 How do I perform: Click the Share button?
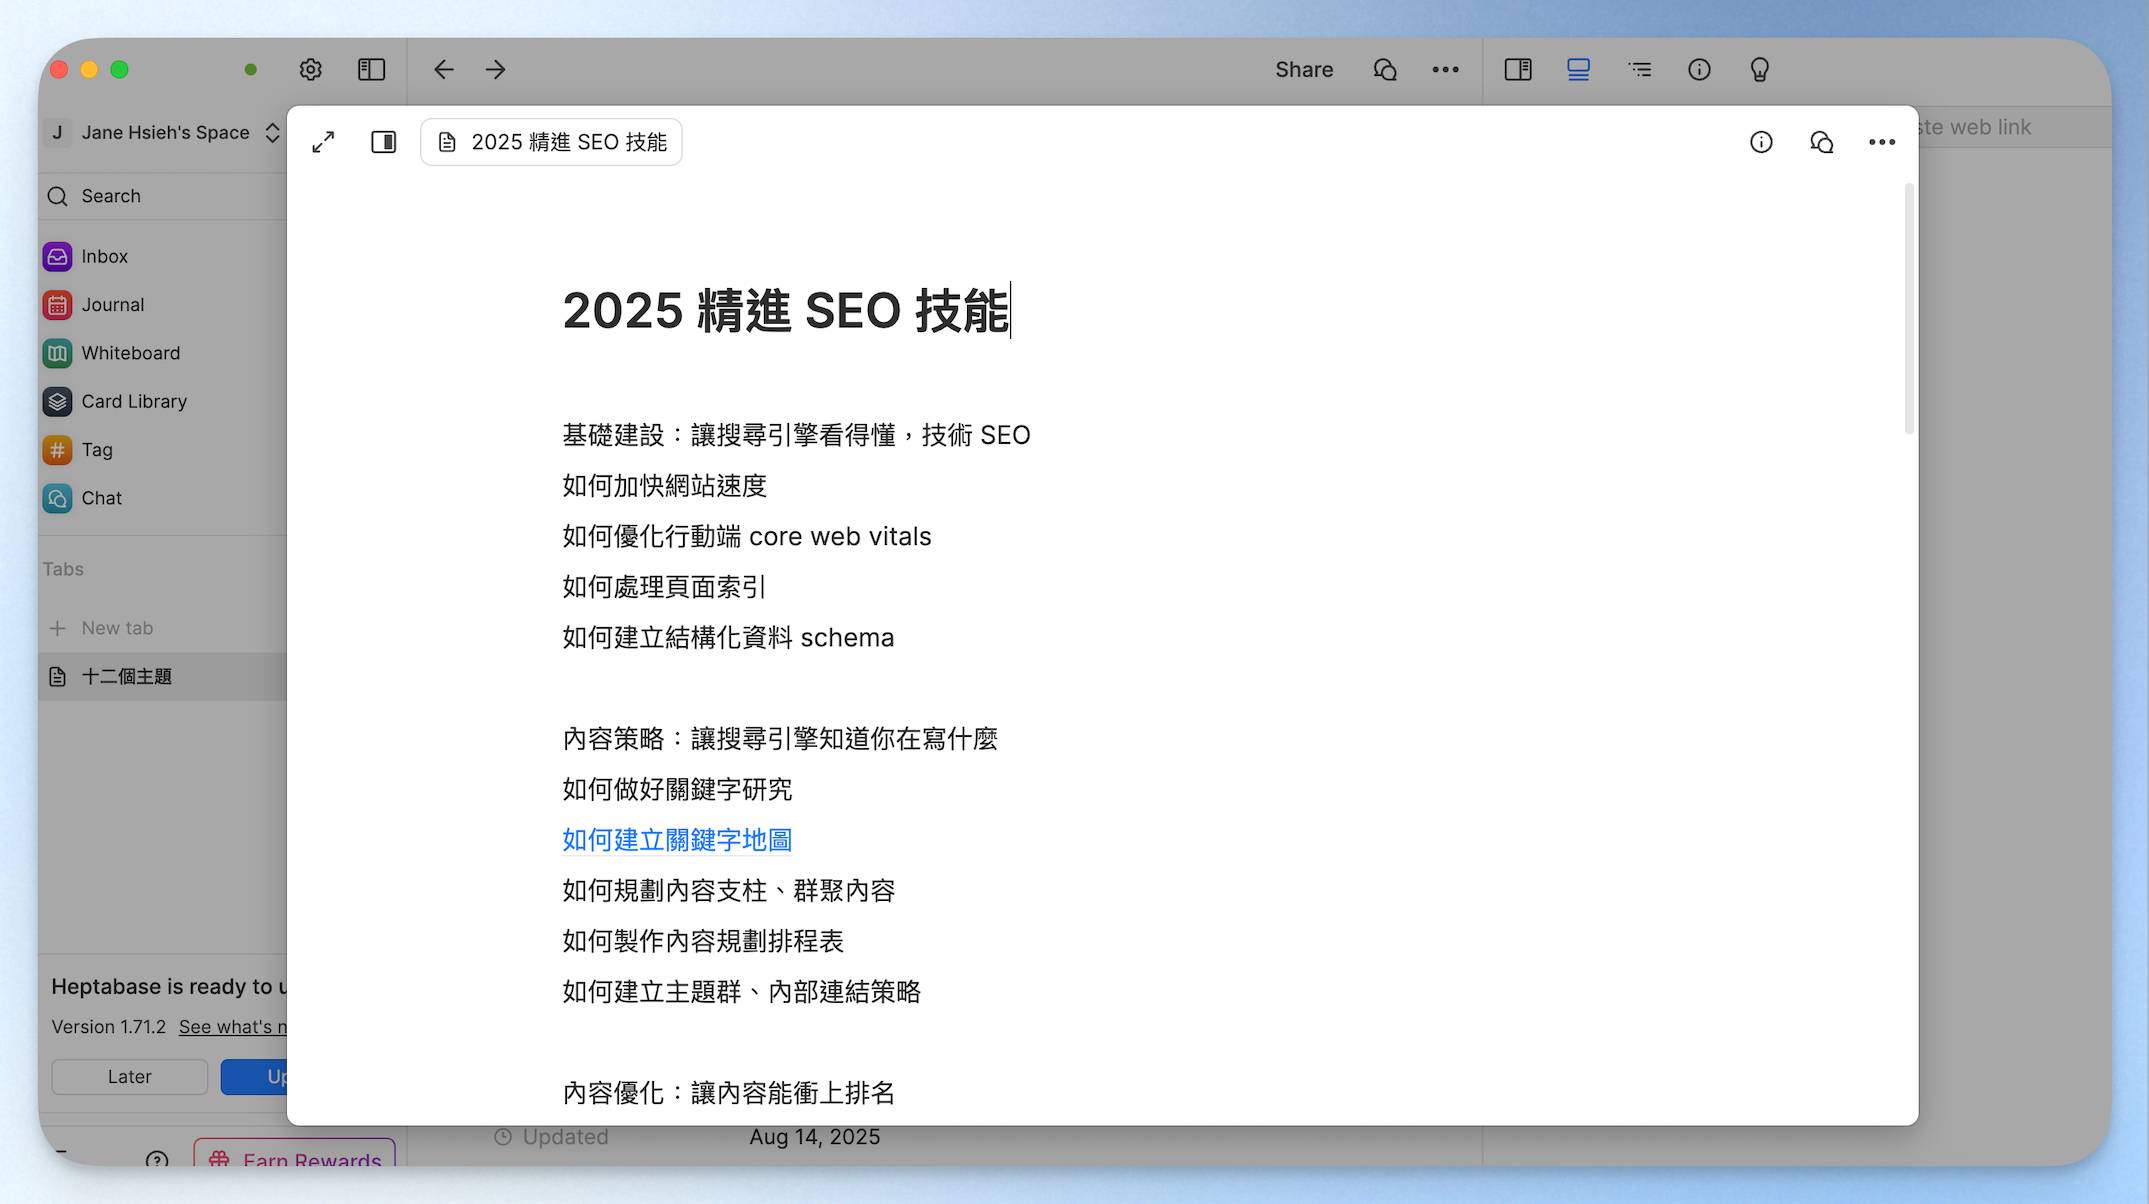pyautogui.click(x=1303, y=69)
